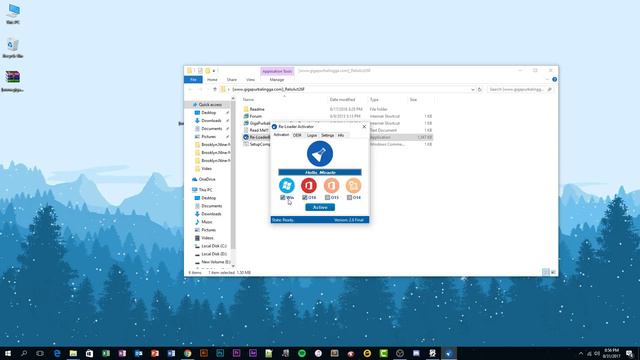Uncheck the O16 checkbox
640x360 pixels.
[x=304, y=198]
